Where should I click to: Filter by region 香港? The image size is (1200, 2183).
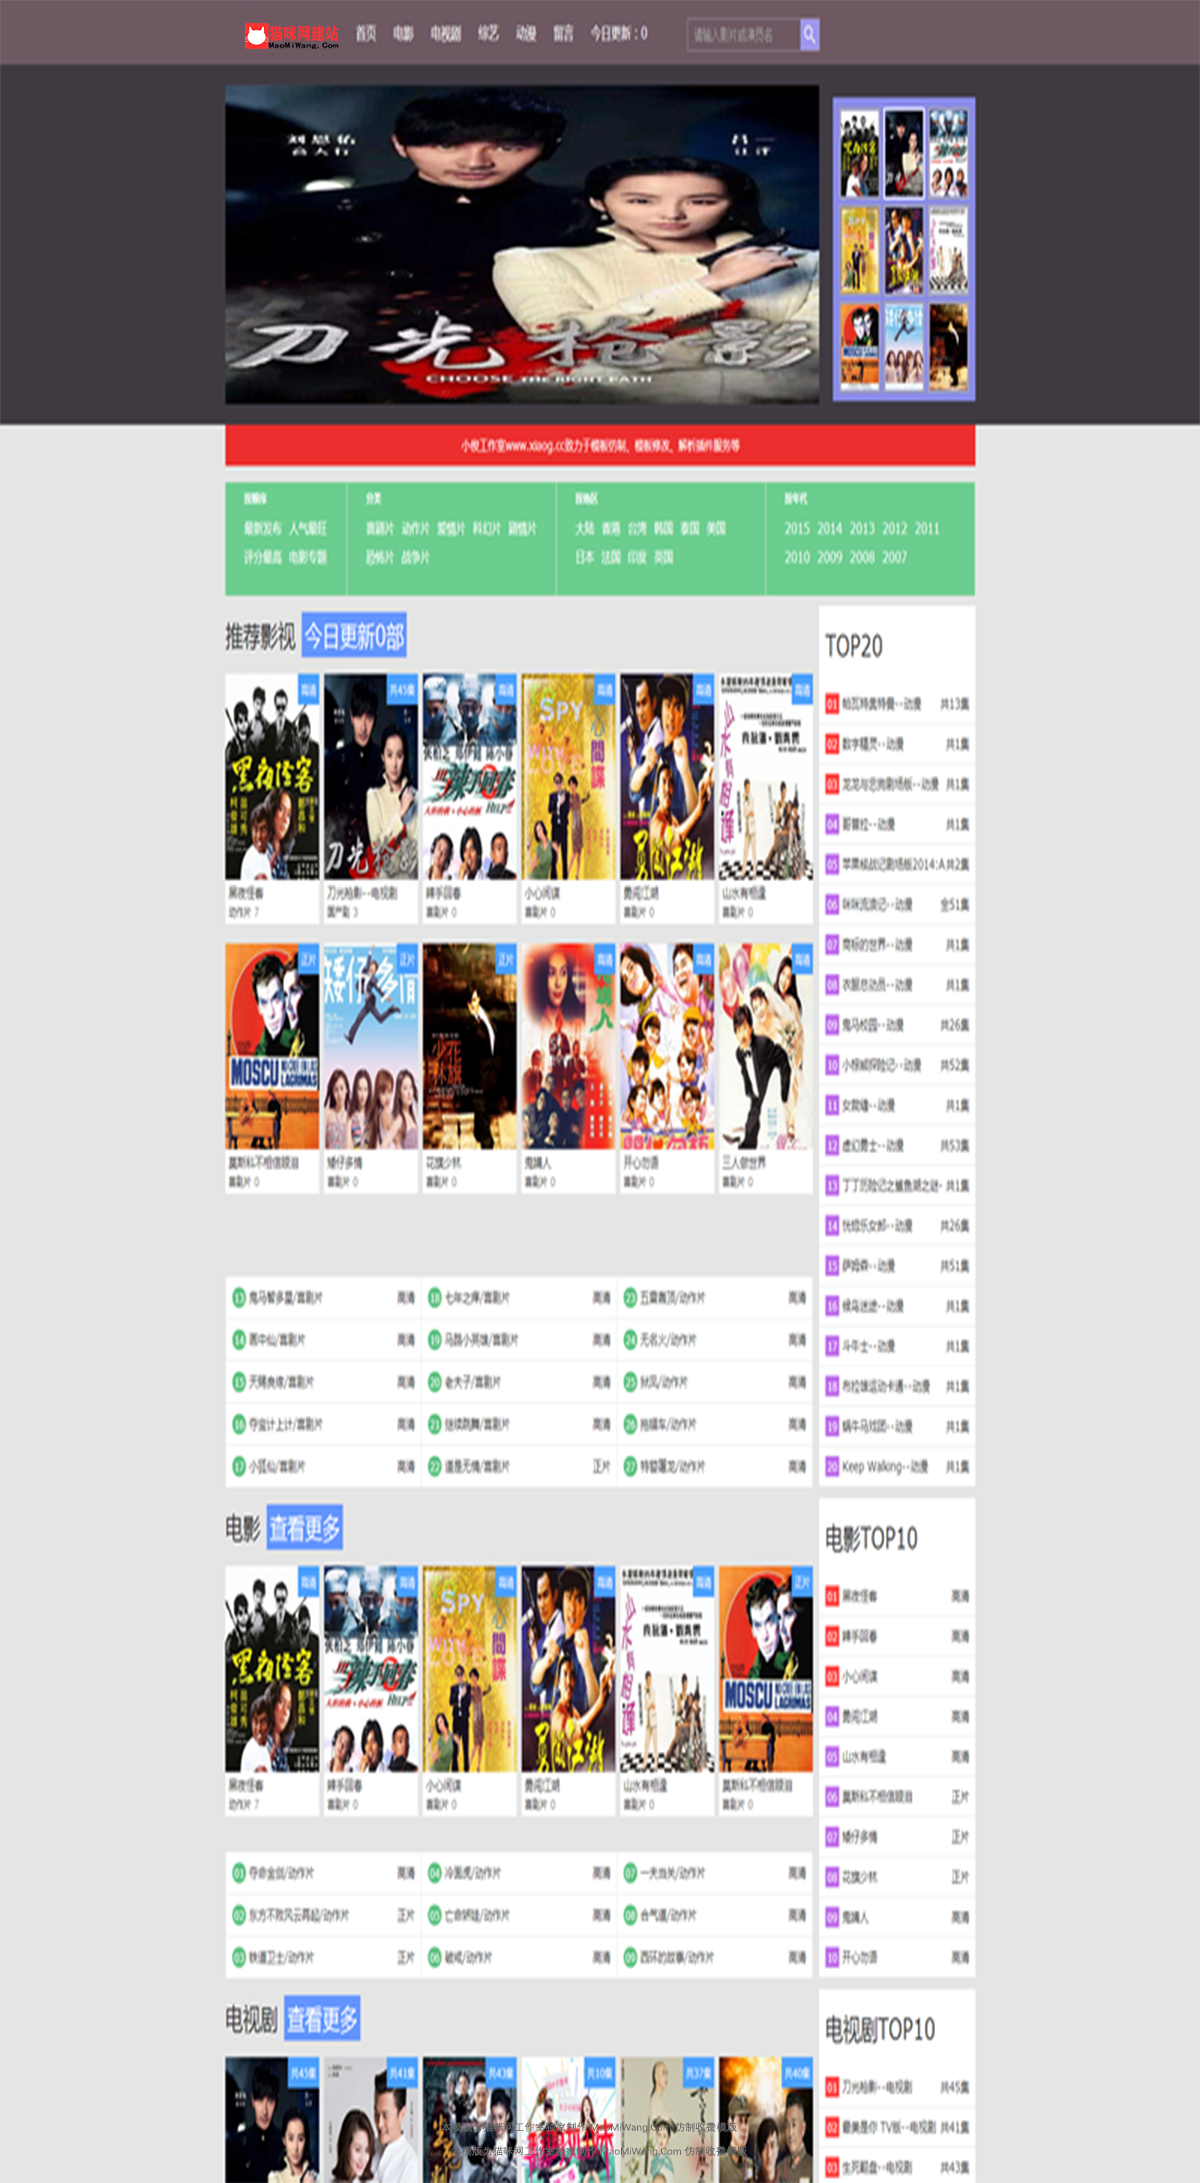coord(611,528)
